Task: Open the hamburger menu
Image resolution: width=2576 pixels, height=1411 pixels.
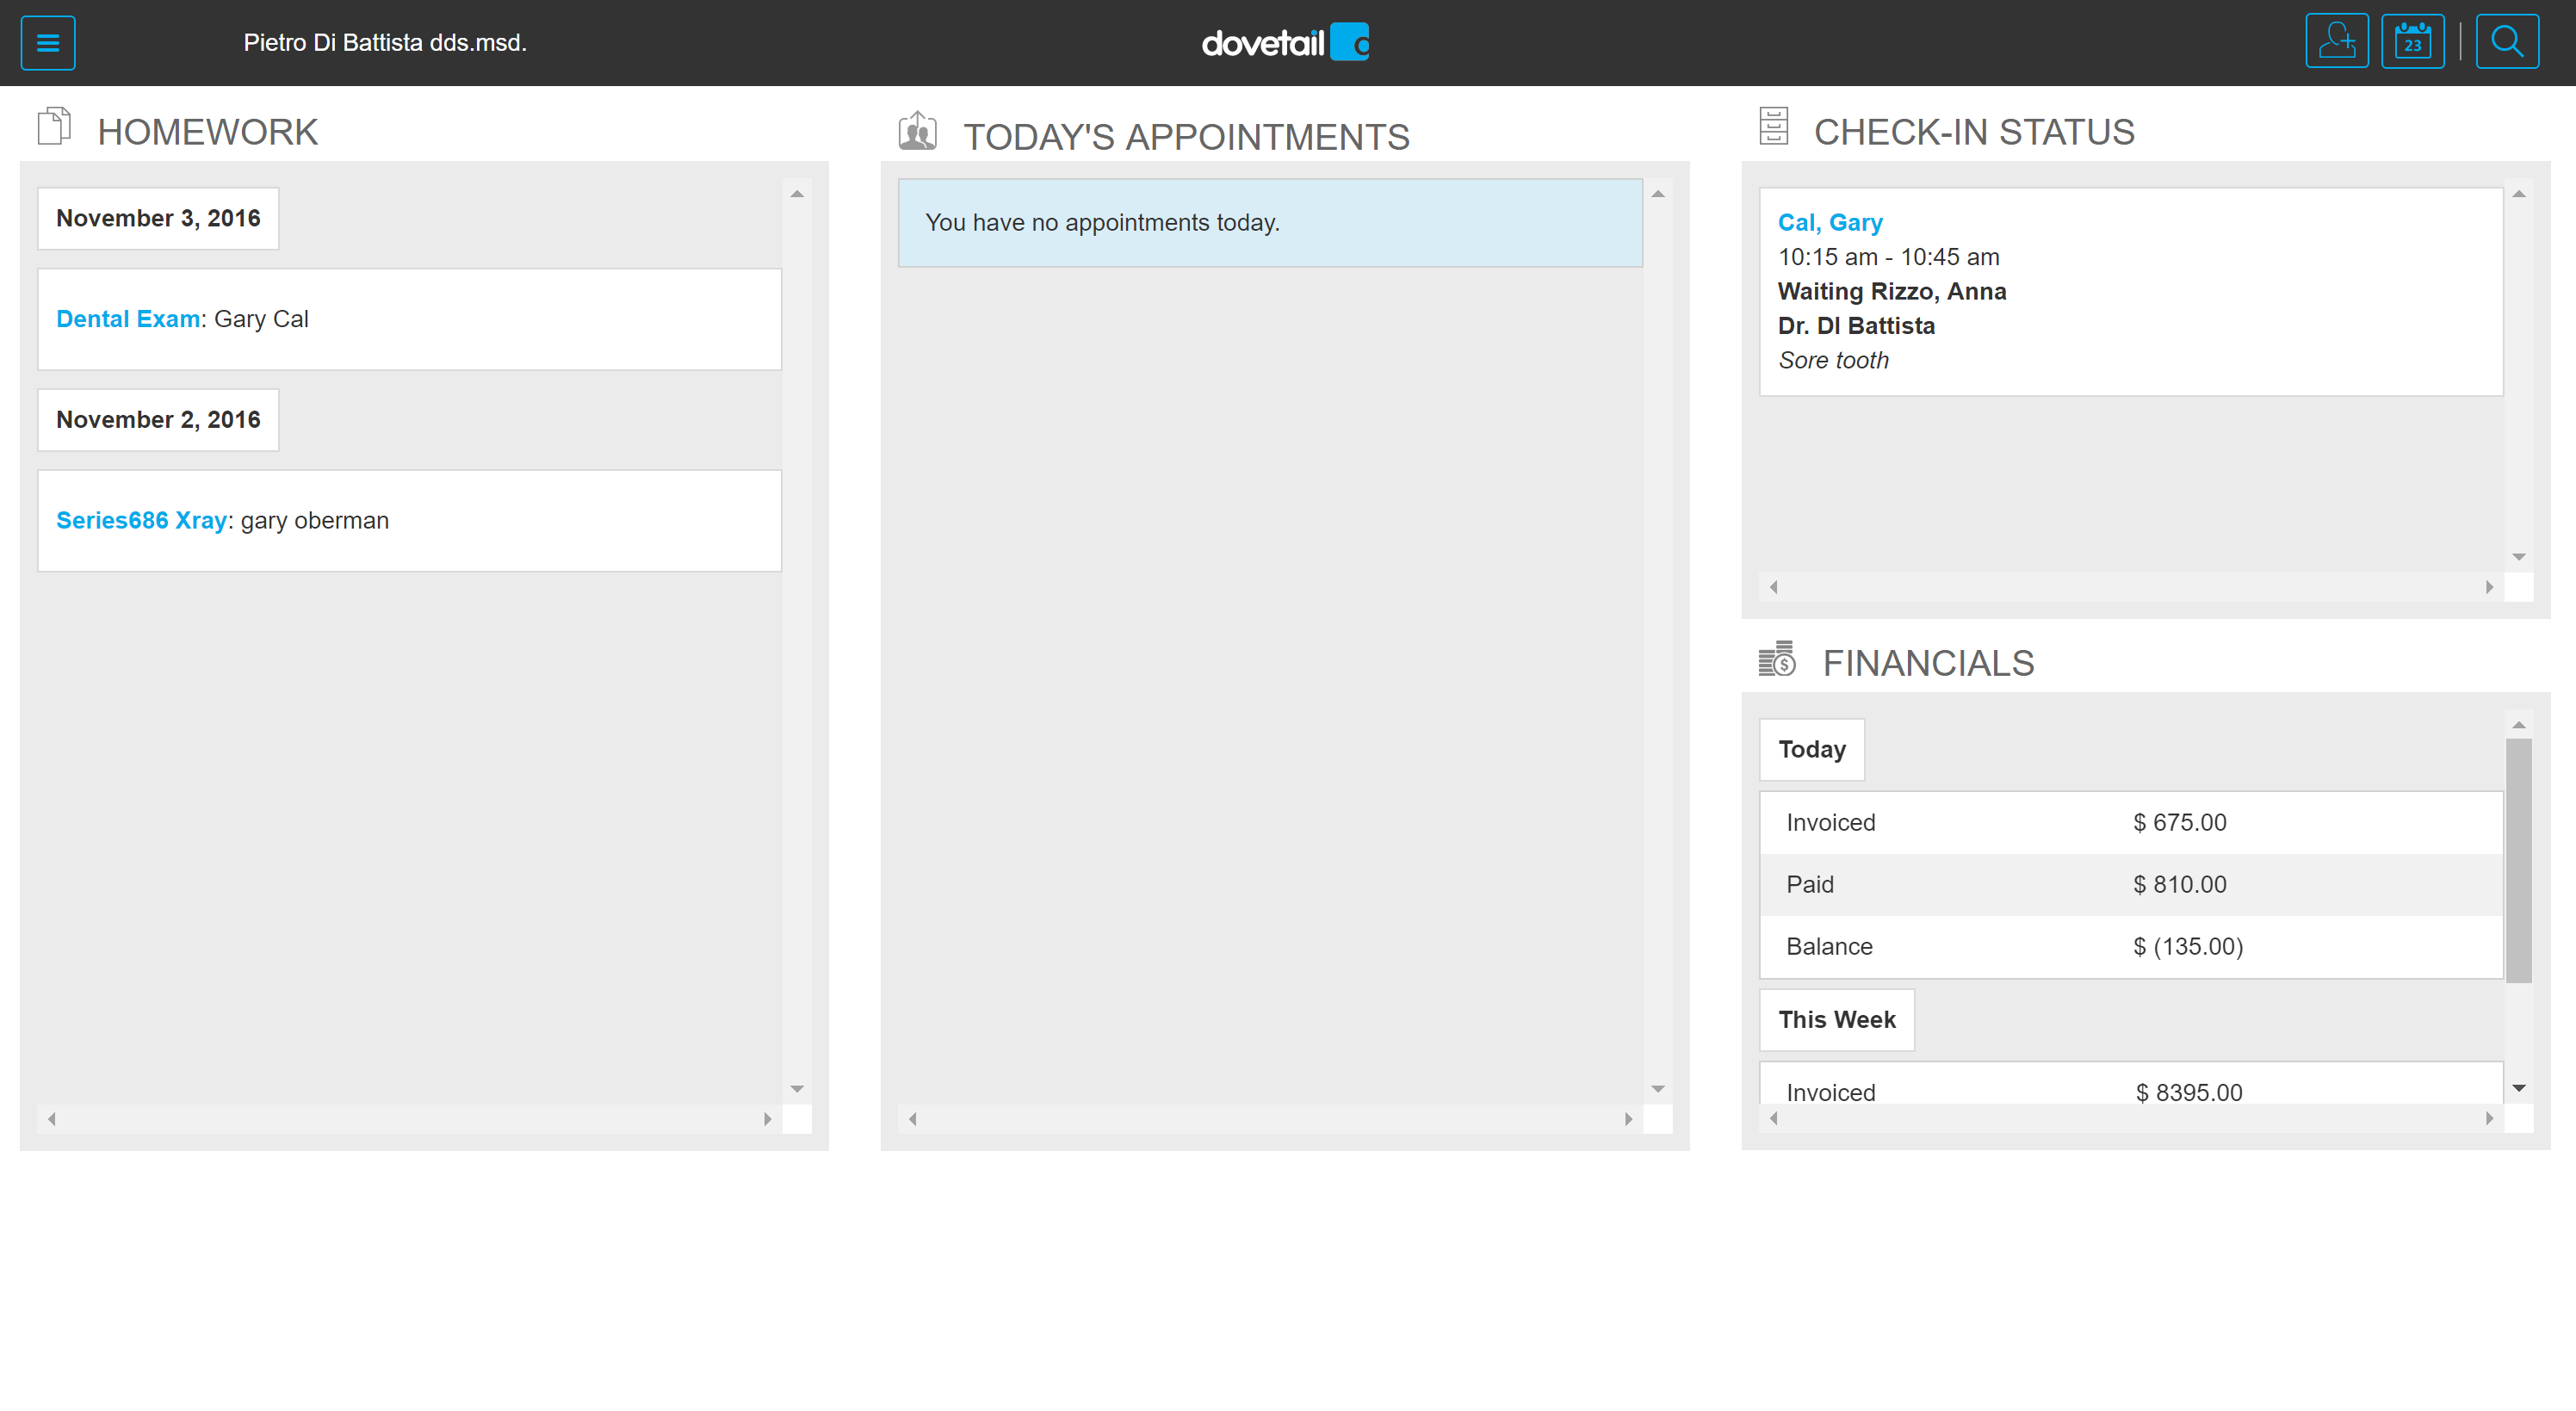Action: [x=48, y=43]
